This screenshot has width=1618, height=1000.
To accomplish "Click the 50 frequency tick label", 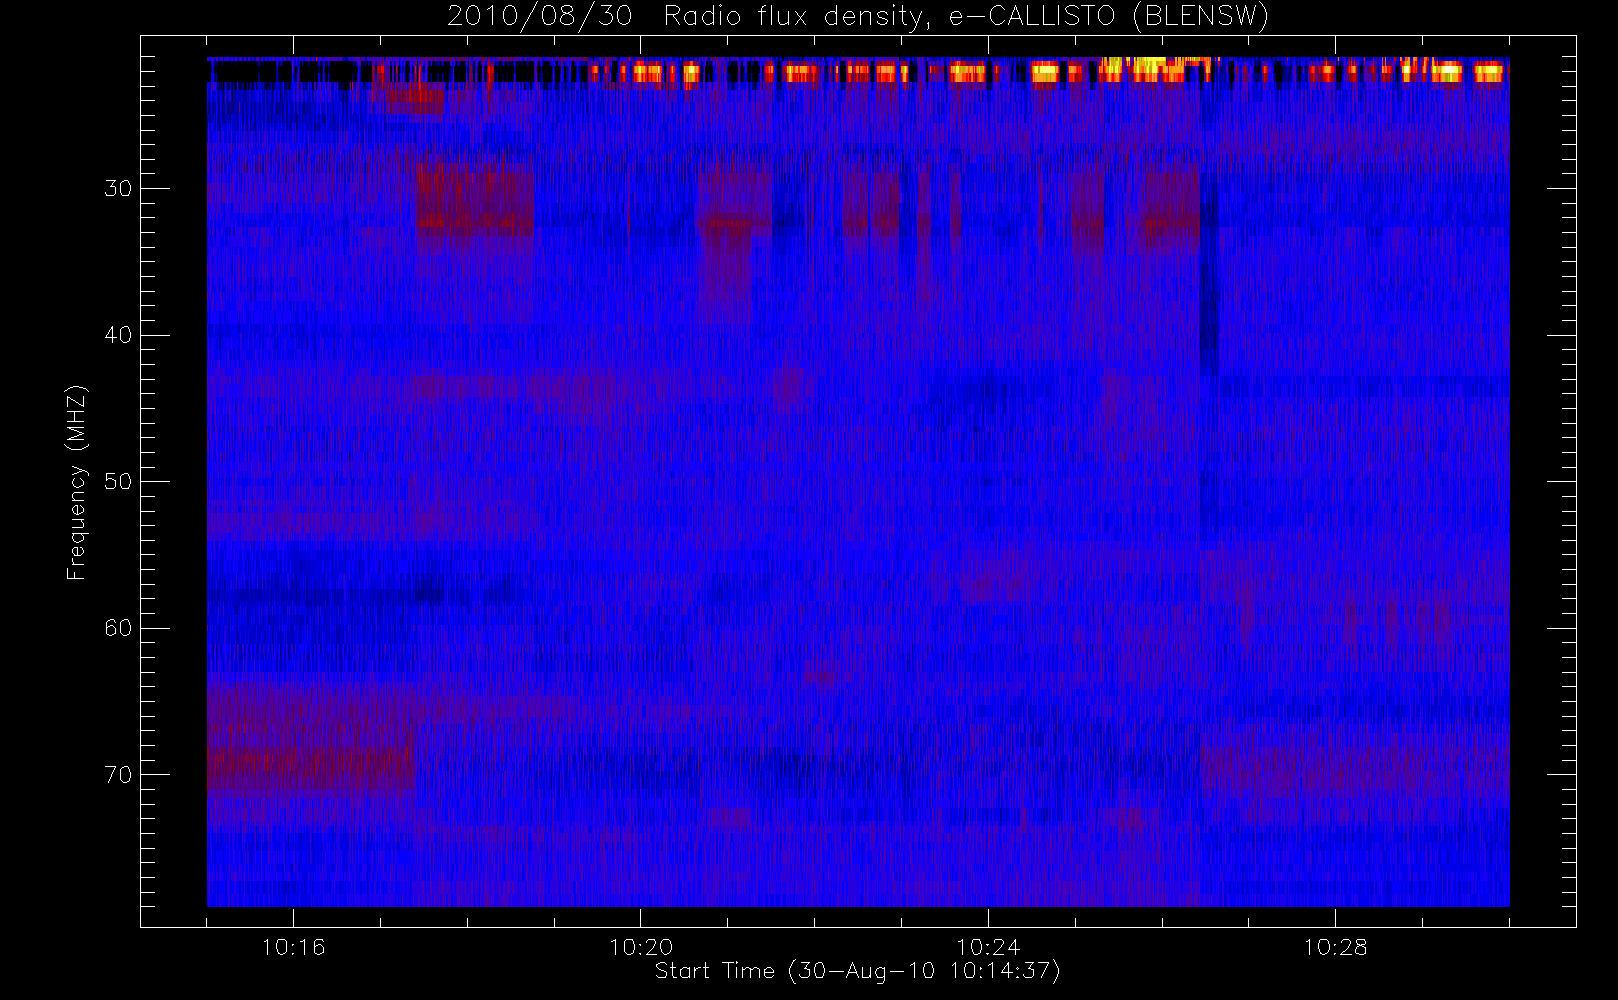I will pyautogui.click(x=118, y=482).
